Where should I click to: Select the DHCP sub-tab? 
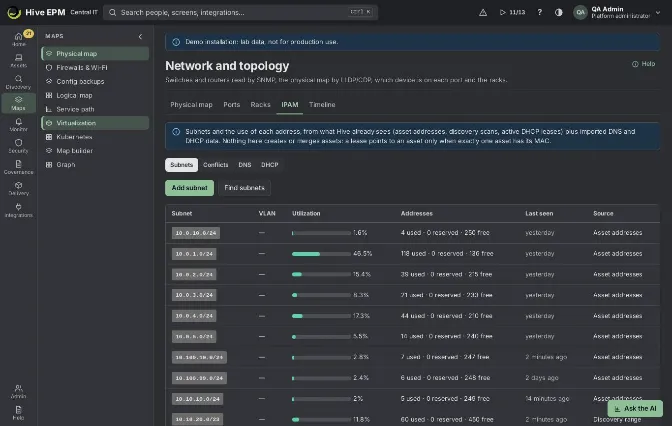click(270, 165)
